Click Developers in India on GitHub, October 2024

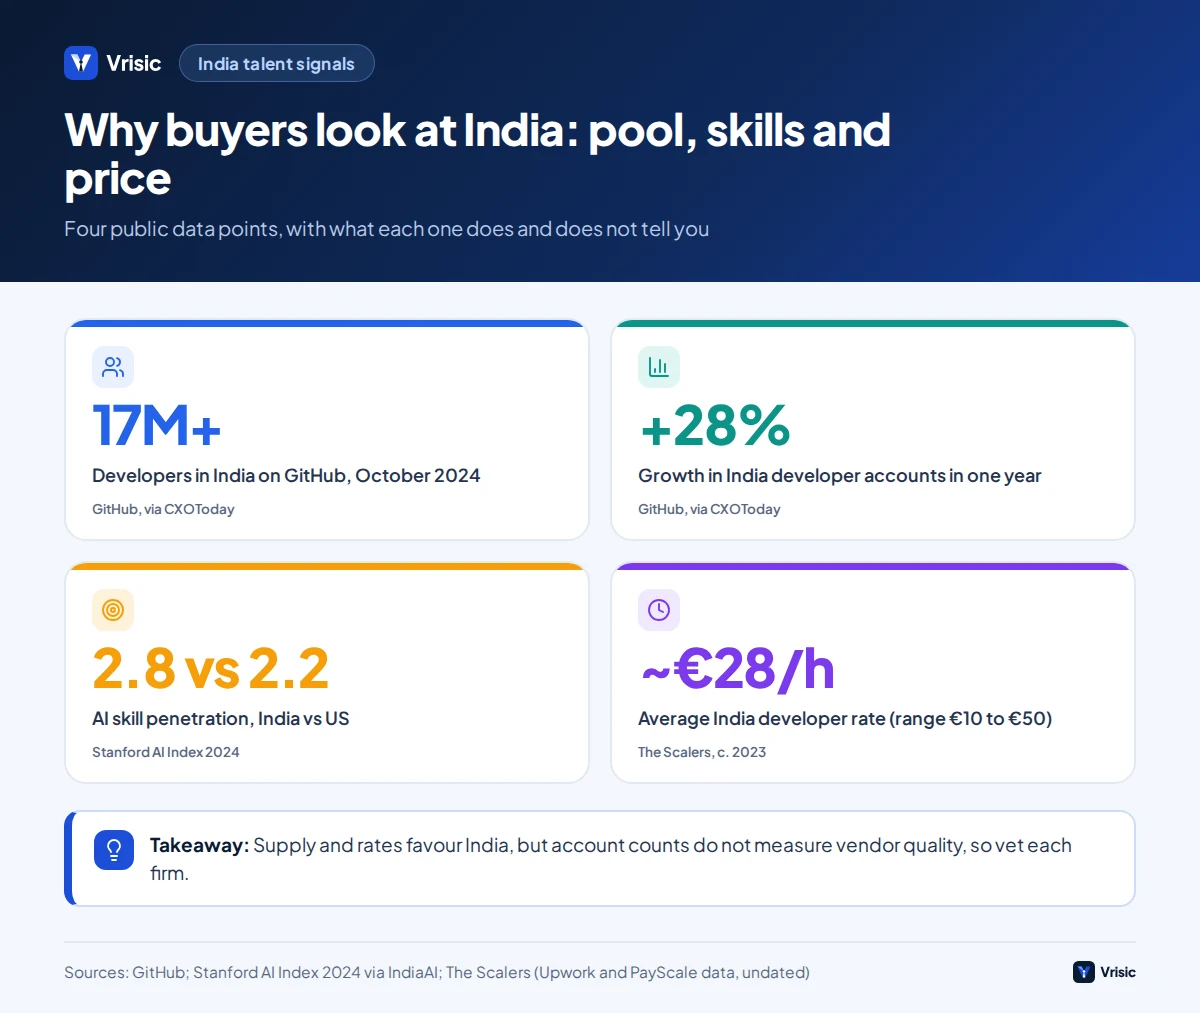[286, 476]
